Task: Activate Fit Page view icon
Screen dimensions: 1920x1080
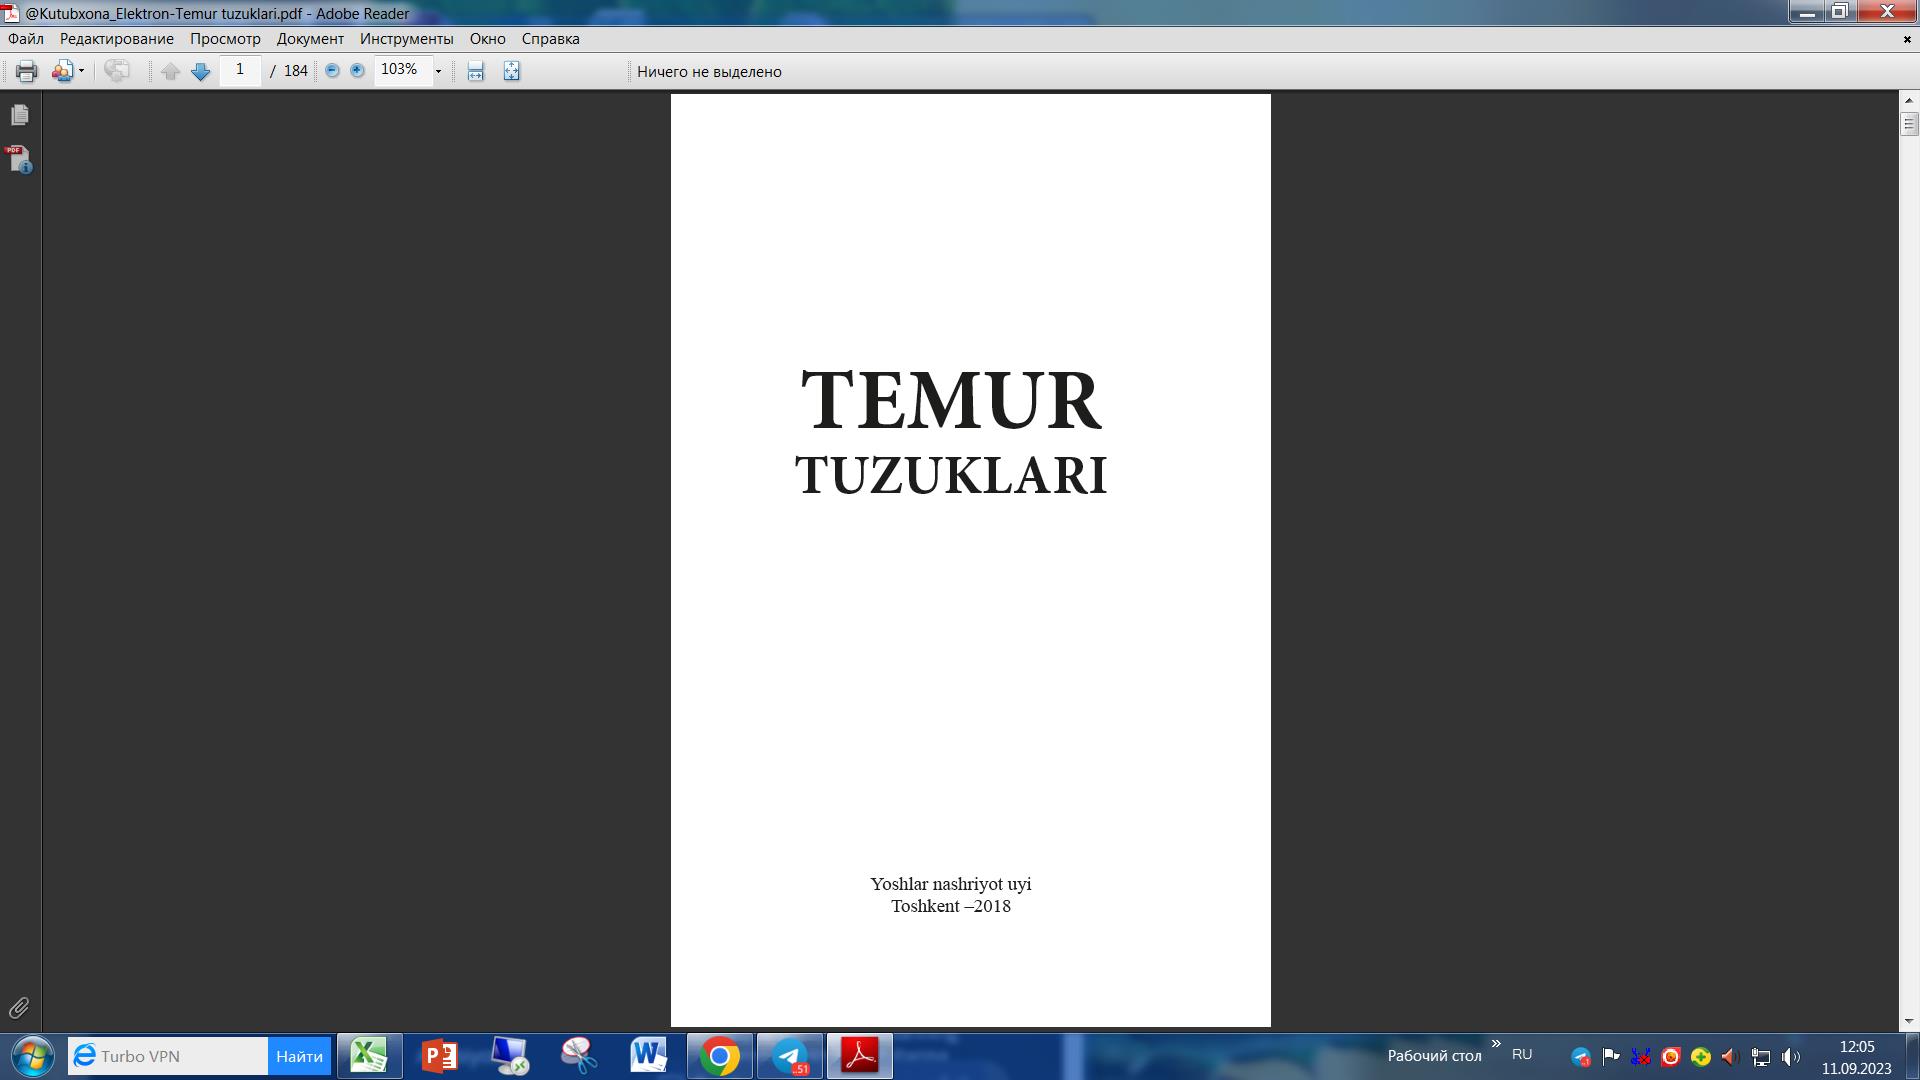Action: click(x=509, y=71)
